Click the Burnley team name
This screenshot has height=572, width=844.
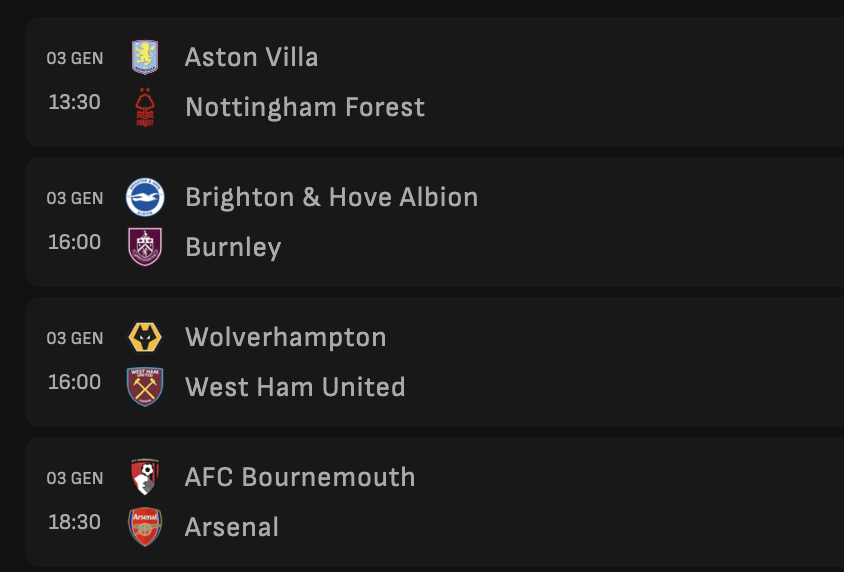point(233,247)
